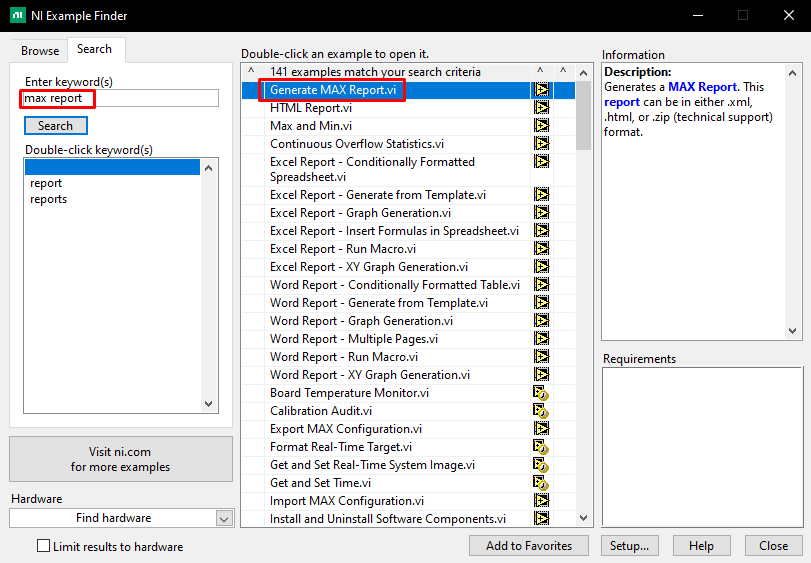The image size is (811, 563).
Task: Click the results list scrollbar down arrow
Action: pos(584,518)
